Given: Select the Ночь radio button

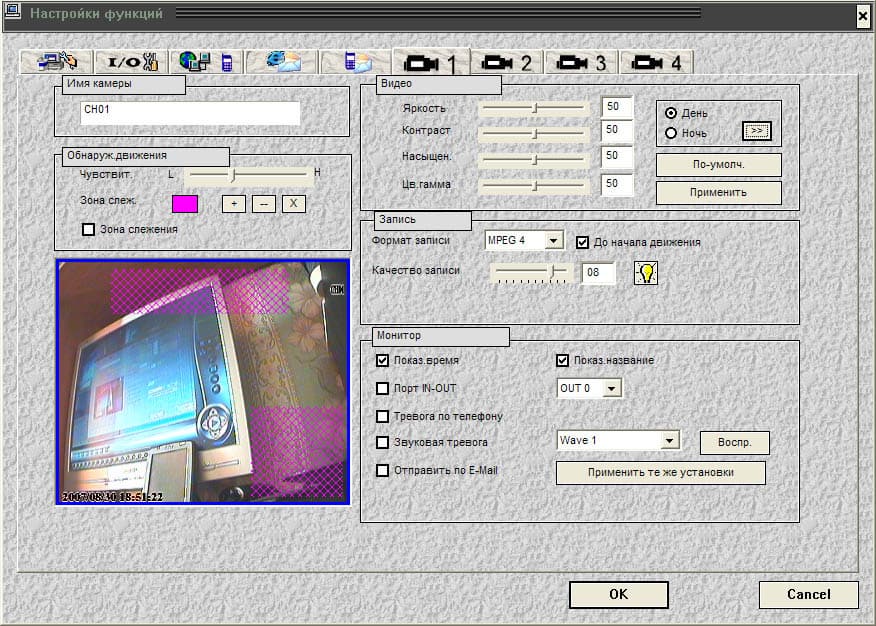Looking at the screenshot, I should (x=671, y=133).
